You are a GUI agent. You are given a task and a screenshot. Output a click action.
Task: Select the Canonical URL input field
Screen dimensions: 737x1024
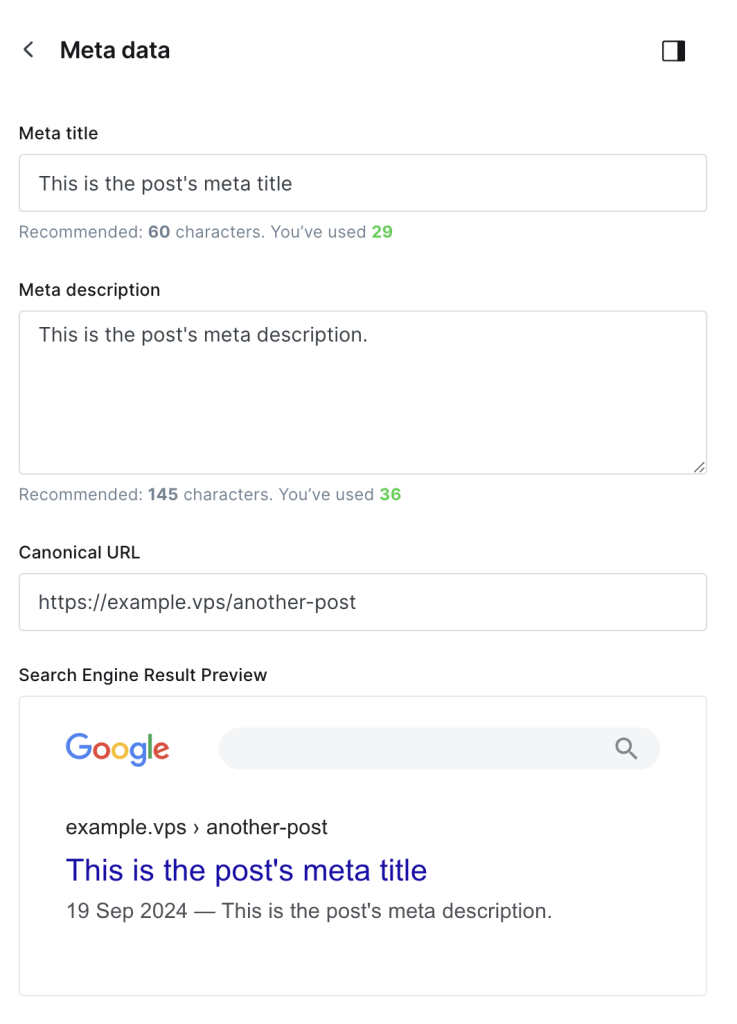point(362,602)
